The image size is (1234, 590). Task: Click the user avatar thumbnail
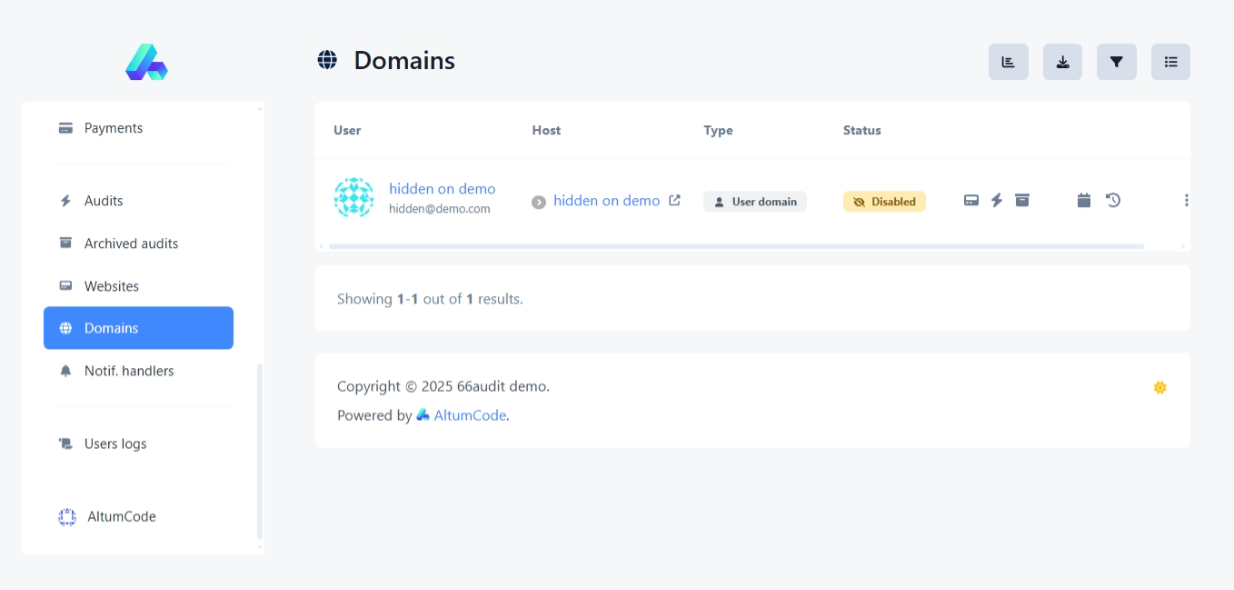pos(353,198)
